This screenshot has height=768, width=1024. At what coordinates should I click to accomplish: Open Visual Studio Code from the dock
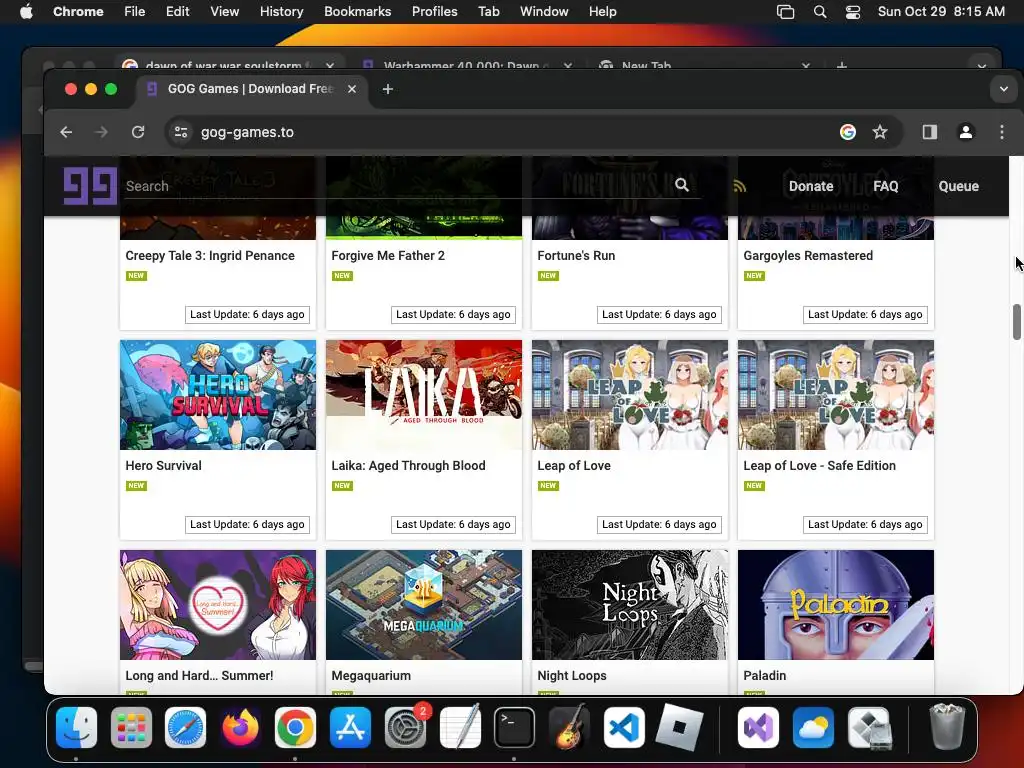[x=624, y=728]
